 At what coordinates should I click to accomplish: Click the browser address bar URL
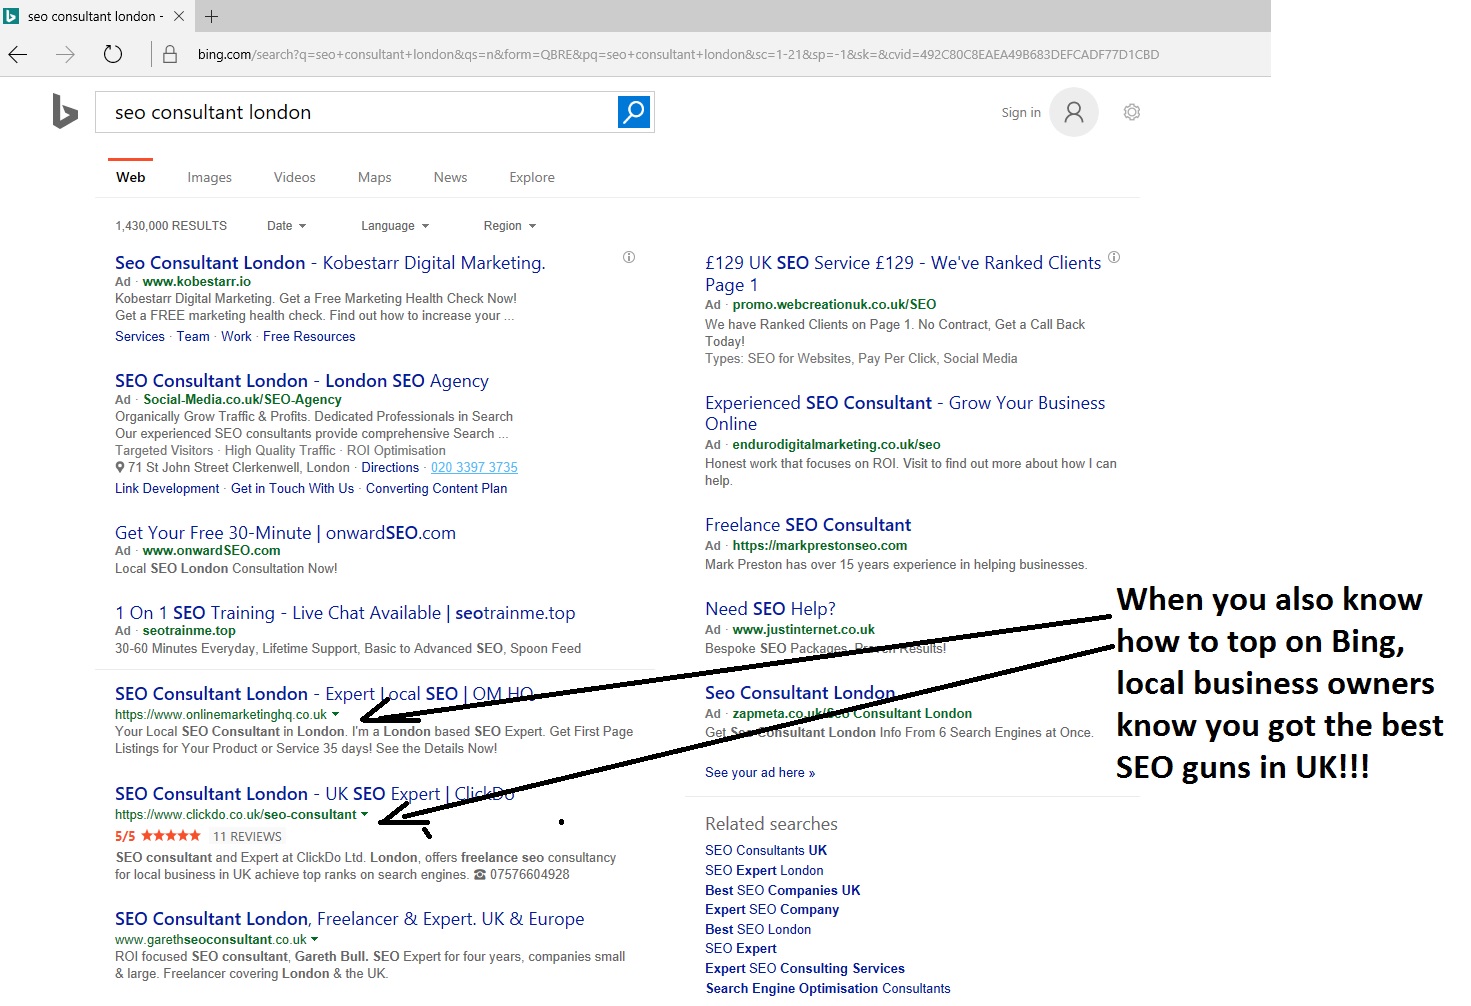click(678, 55)
